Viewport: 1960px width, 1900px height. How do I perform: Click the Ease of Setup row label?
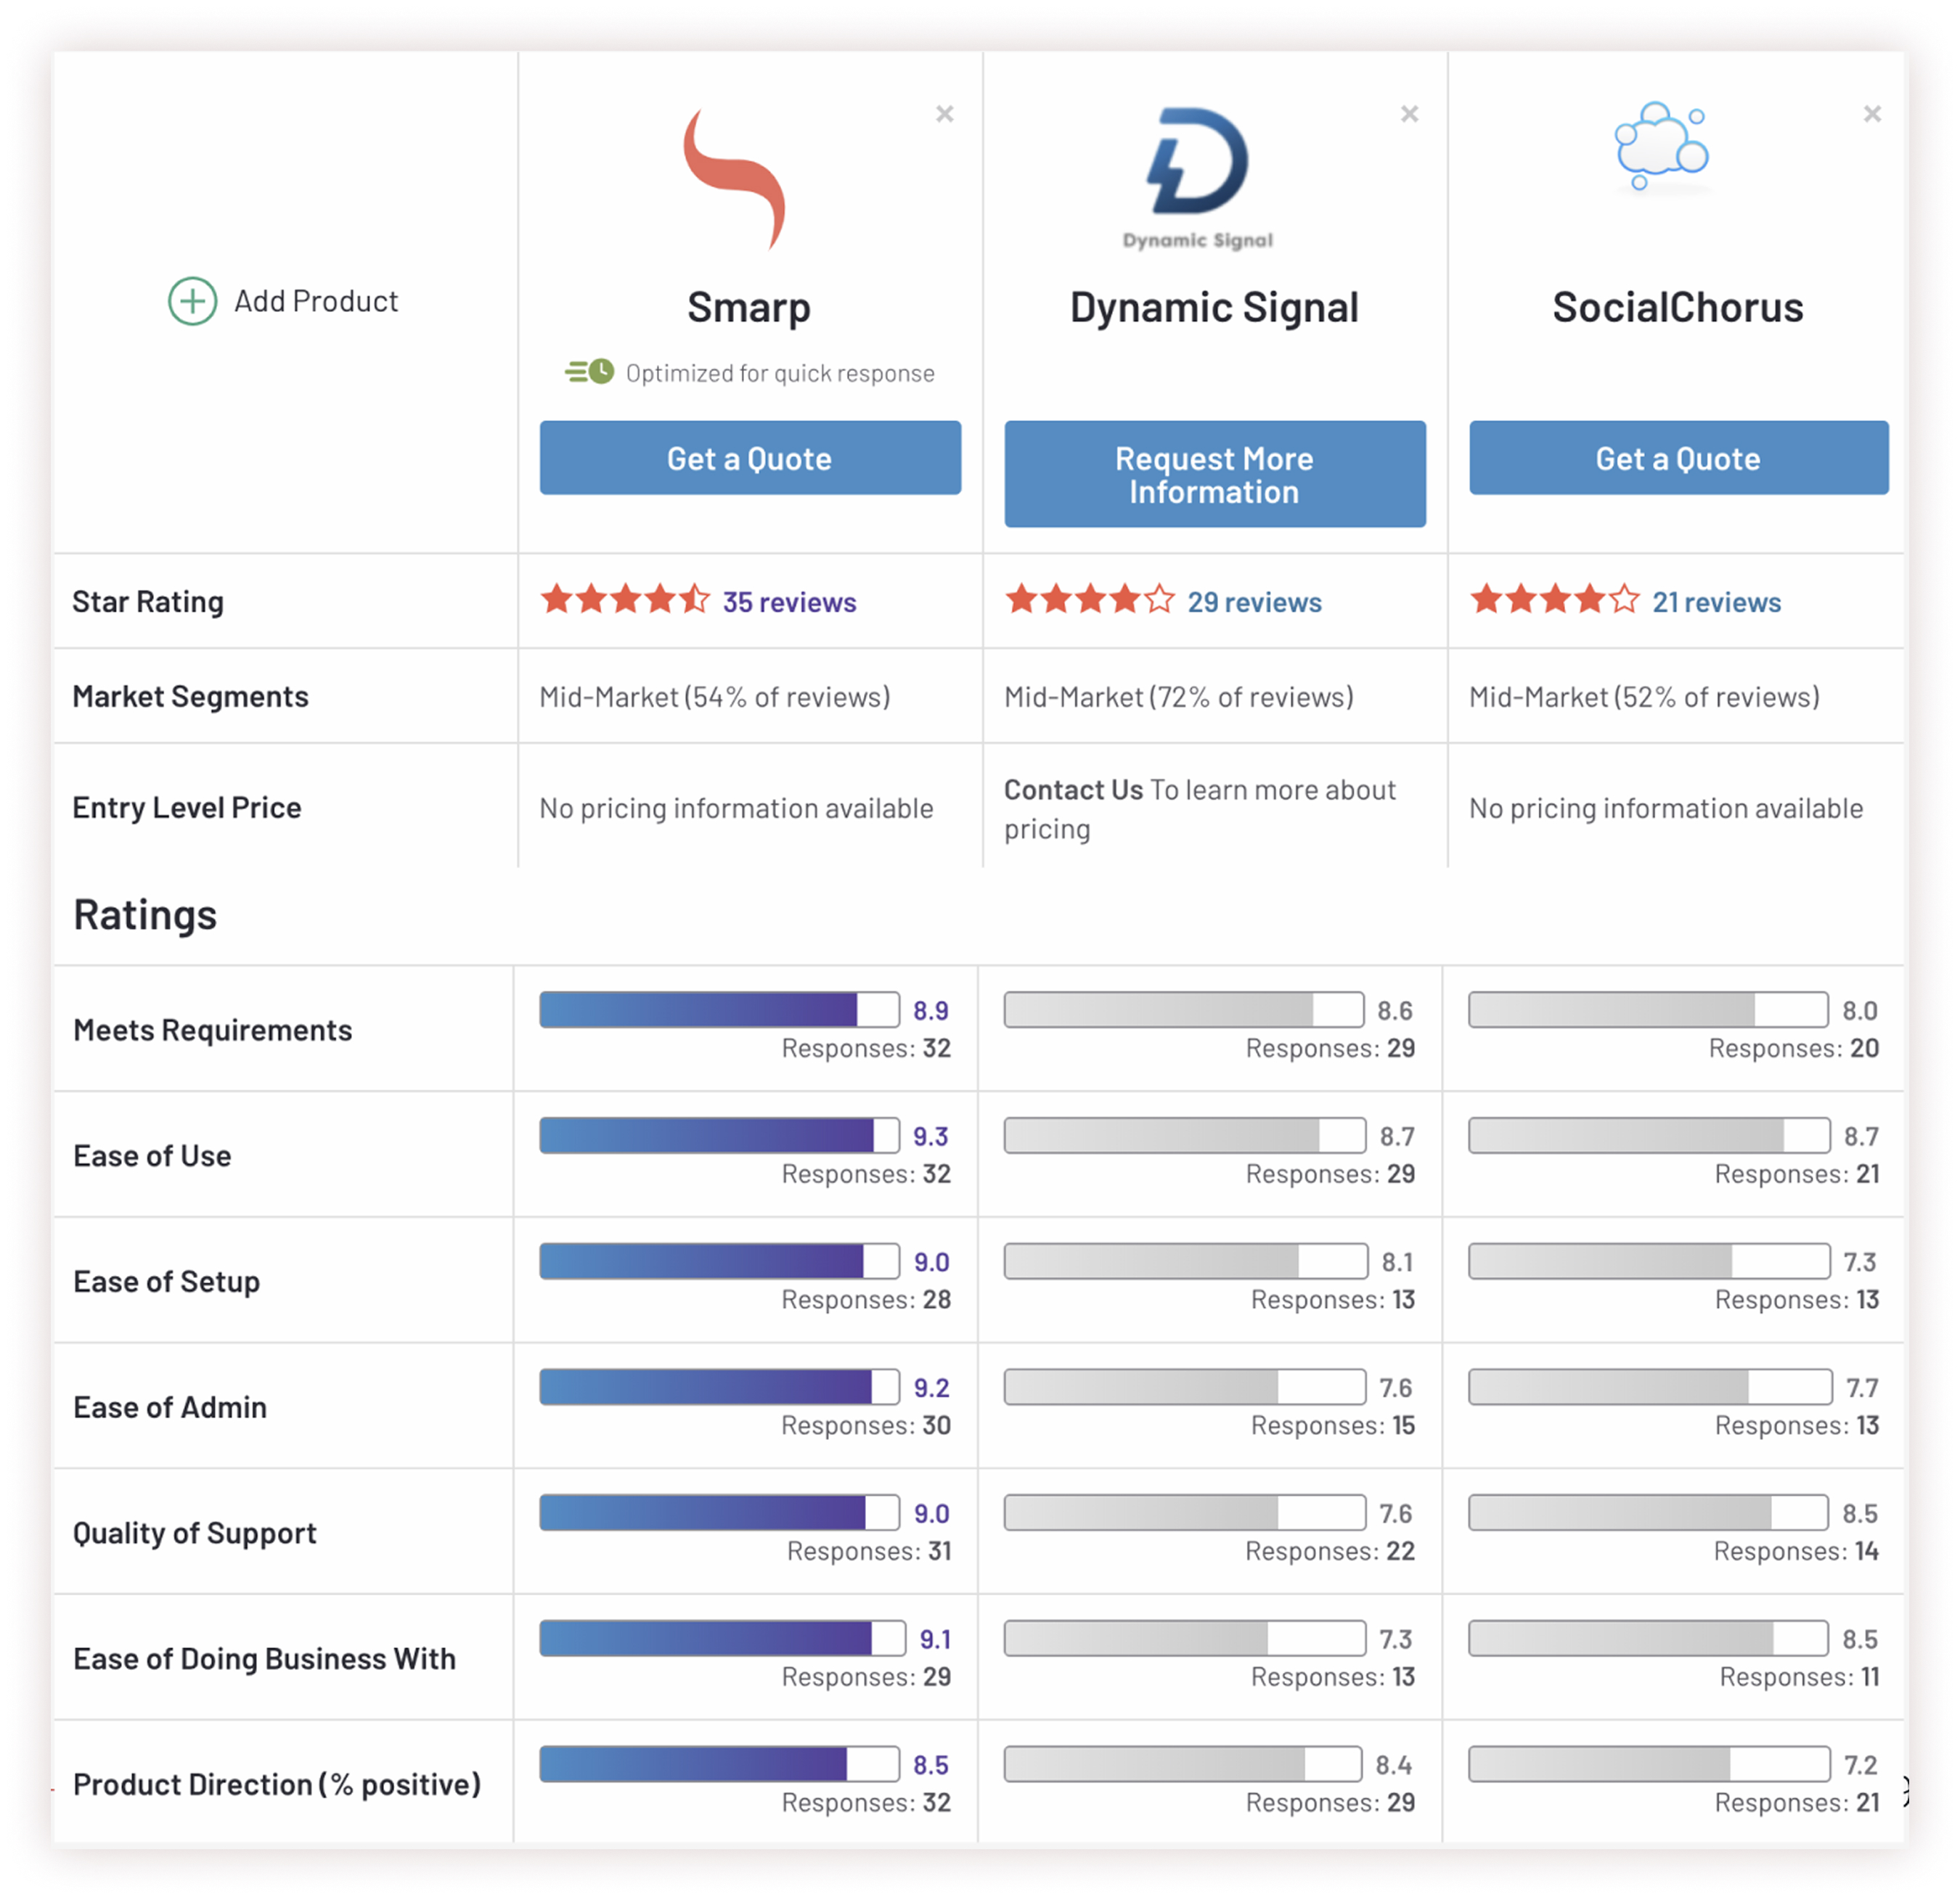[167, 1283]
